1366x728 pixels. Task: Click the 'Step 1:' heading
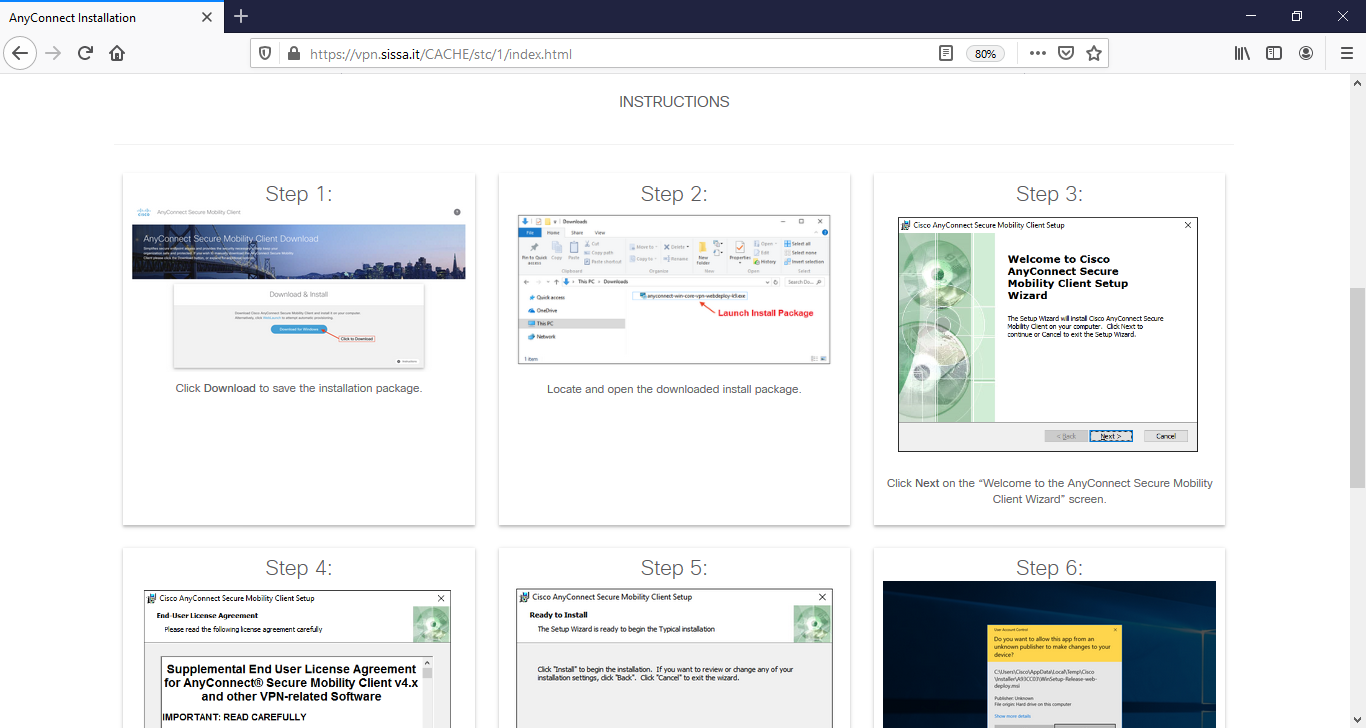tap(299, 194)
